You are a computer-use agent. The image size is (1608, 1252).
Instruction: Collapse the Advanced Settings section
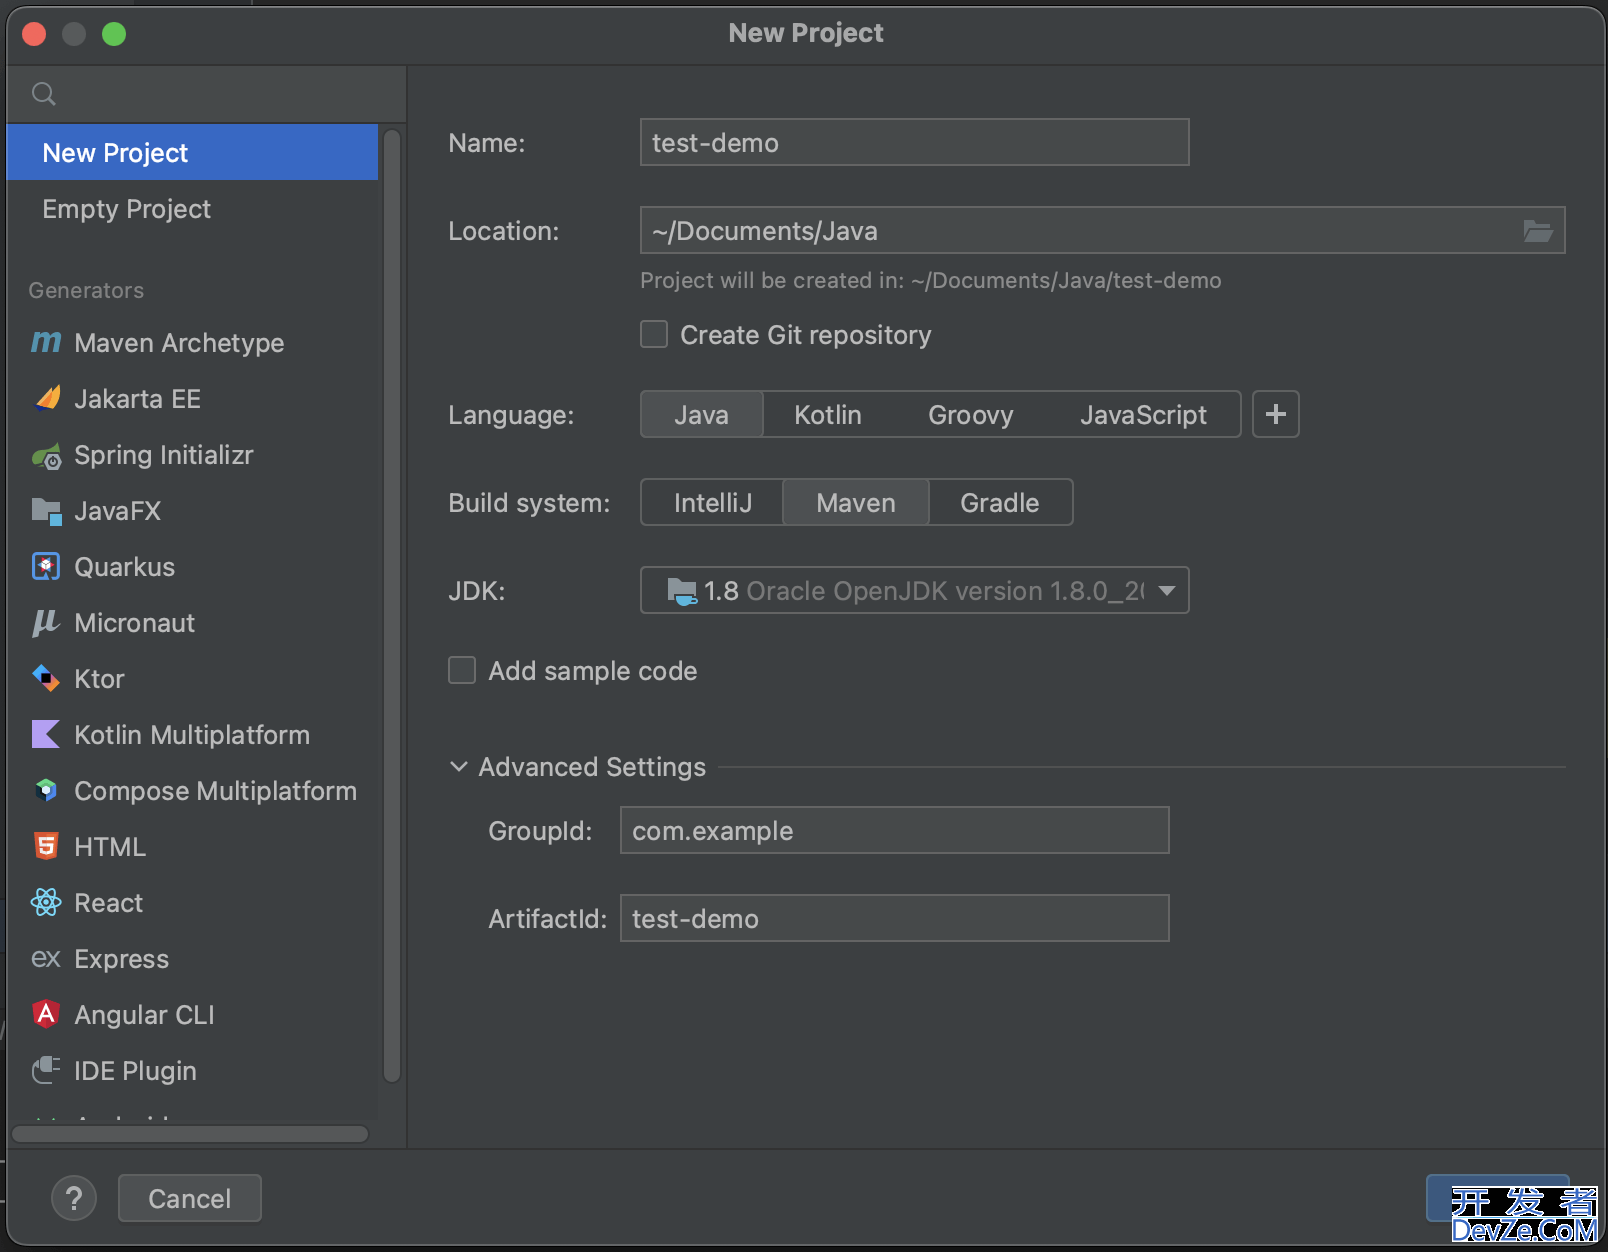459,767
